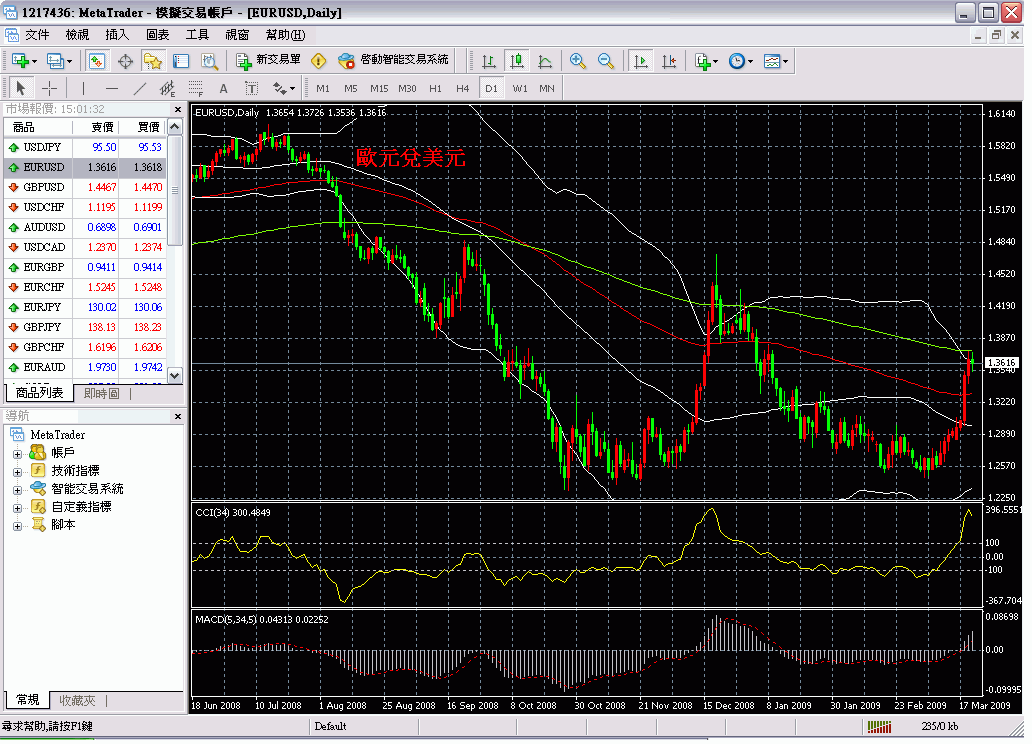Viewport: 1032px width, 744px height.
Task: Expand the 自定義指標 tree node
Action: point(18,508)
